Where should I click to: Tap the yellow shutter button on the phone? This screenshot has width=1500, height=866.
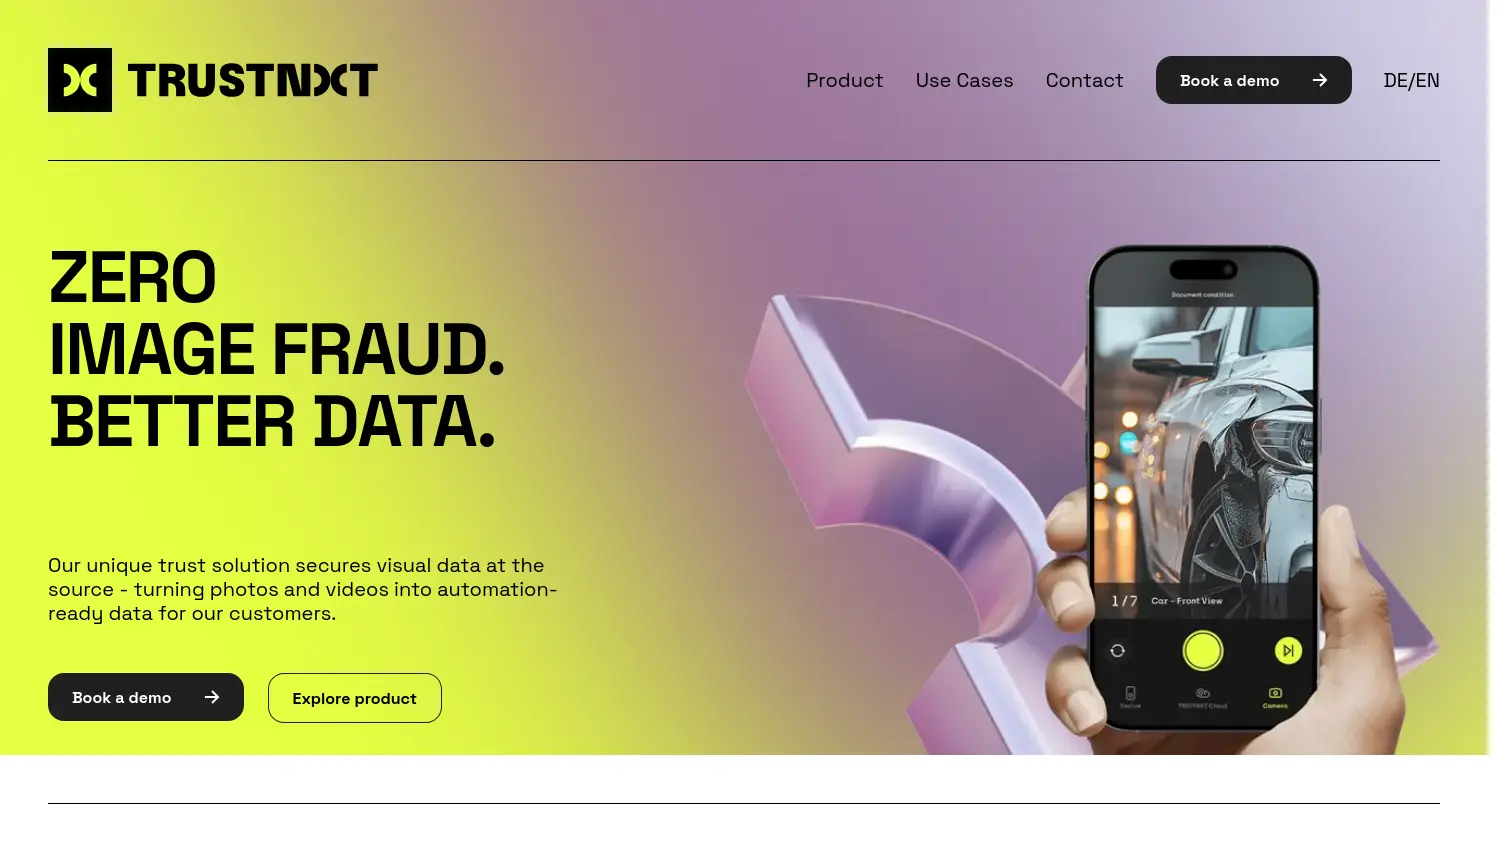click(x=1203, y=651)
